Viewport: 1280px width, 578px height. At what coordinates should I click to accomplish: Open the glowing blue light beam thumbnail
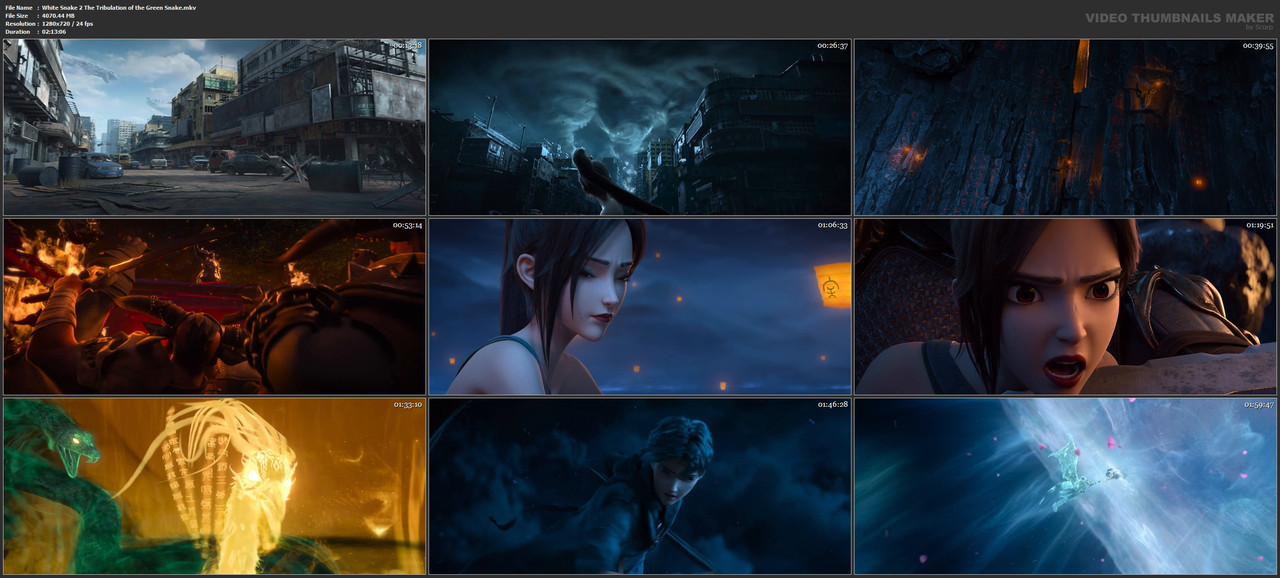pos(1065,486)
